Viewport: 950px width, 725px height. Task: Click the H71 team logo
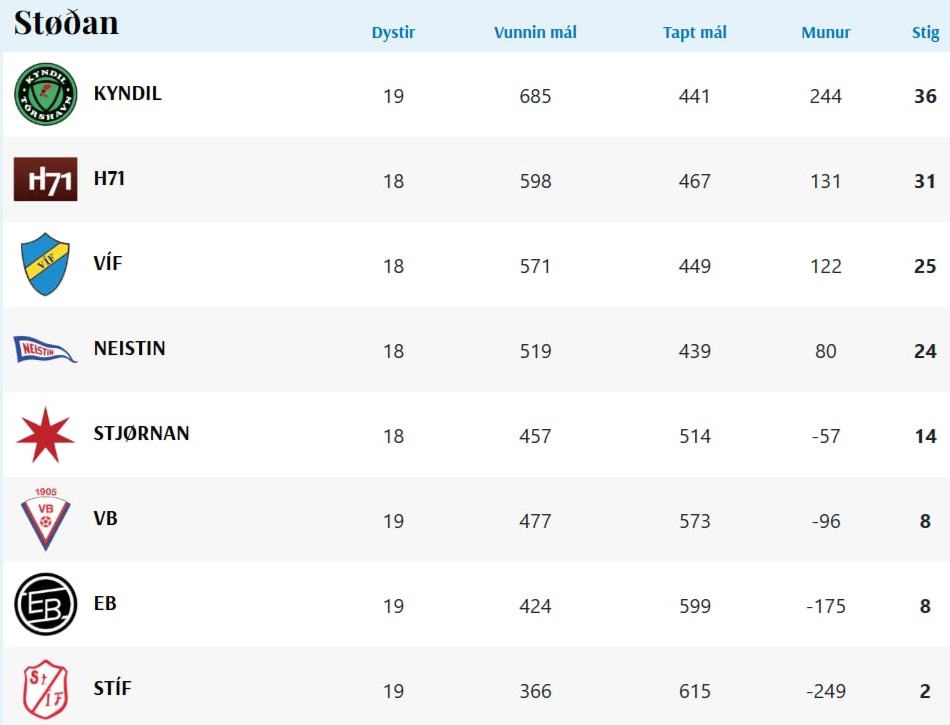tap(45, 180)
